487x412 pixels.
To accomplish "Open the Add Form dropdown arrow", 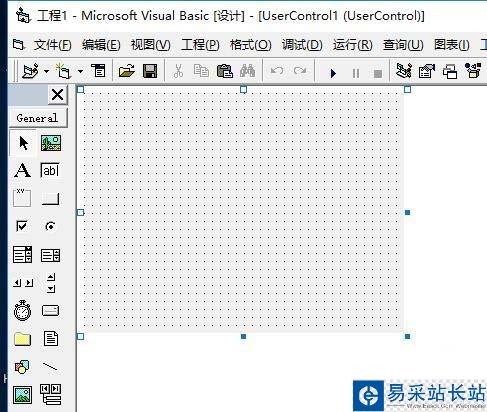I will point(80,71).
